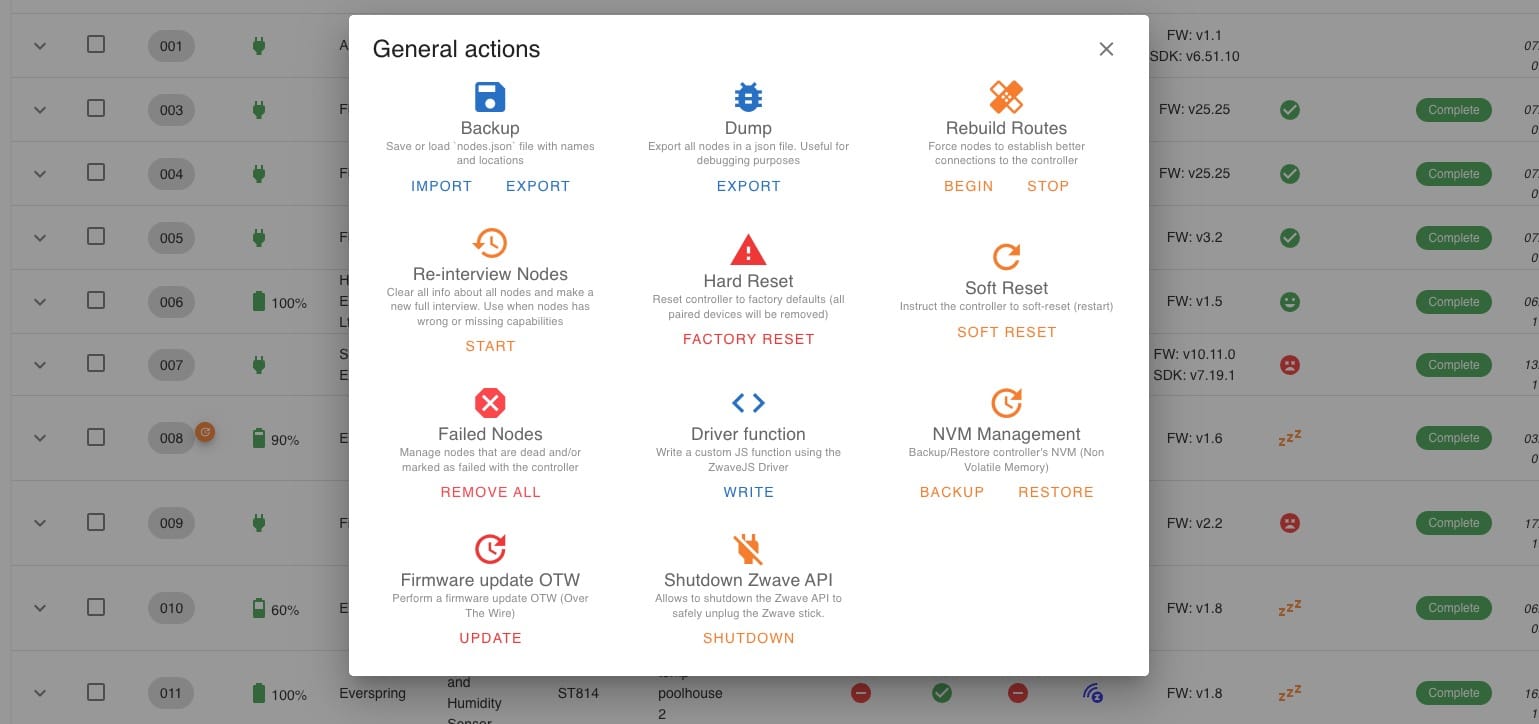
Task: Click RESTORE under NVM Management
Action: (x=1056, y=492)
